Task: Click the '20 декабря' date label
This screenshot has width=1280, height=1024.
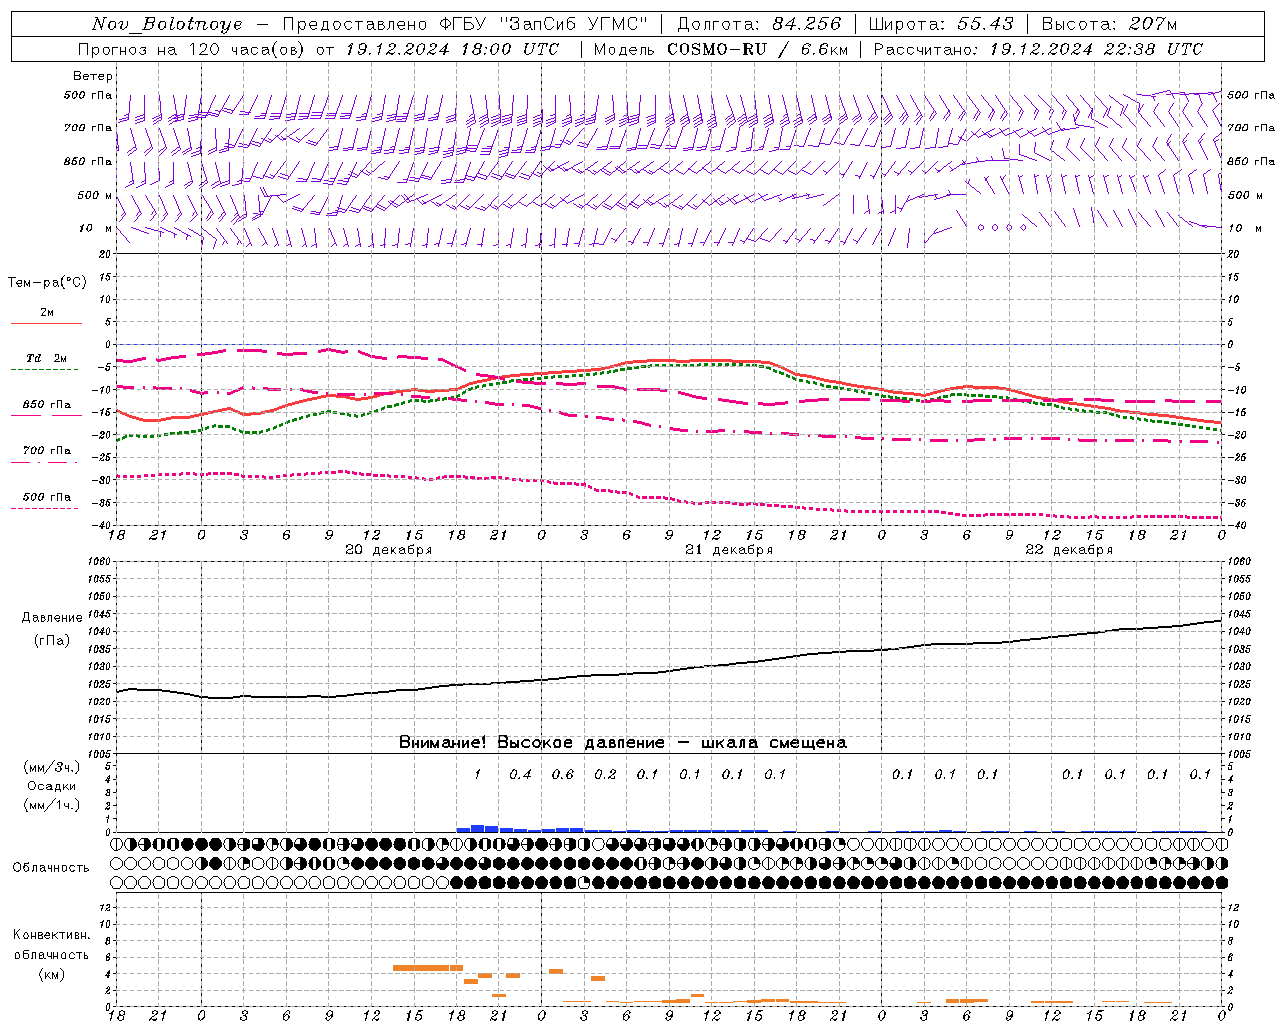Action: click(389, 550)
